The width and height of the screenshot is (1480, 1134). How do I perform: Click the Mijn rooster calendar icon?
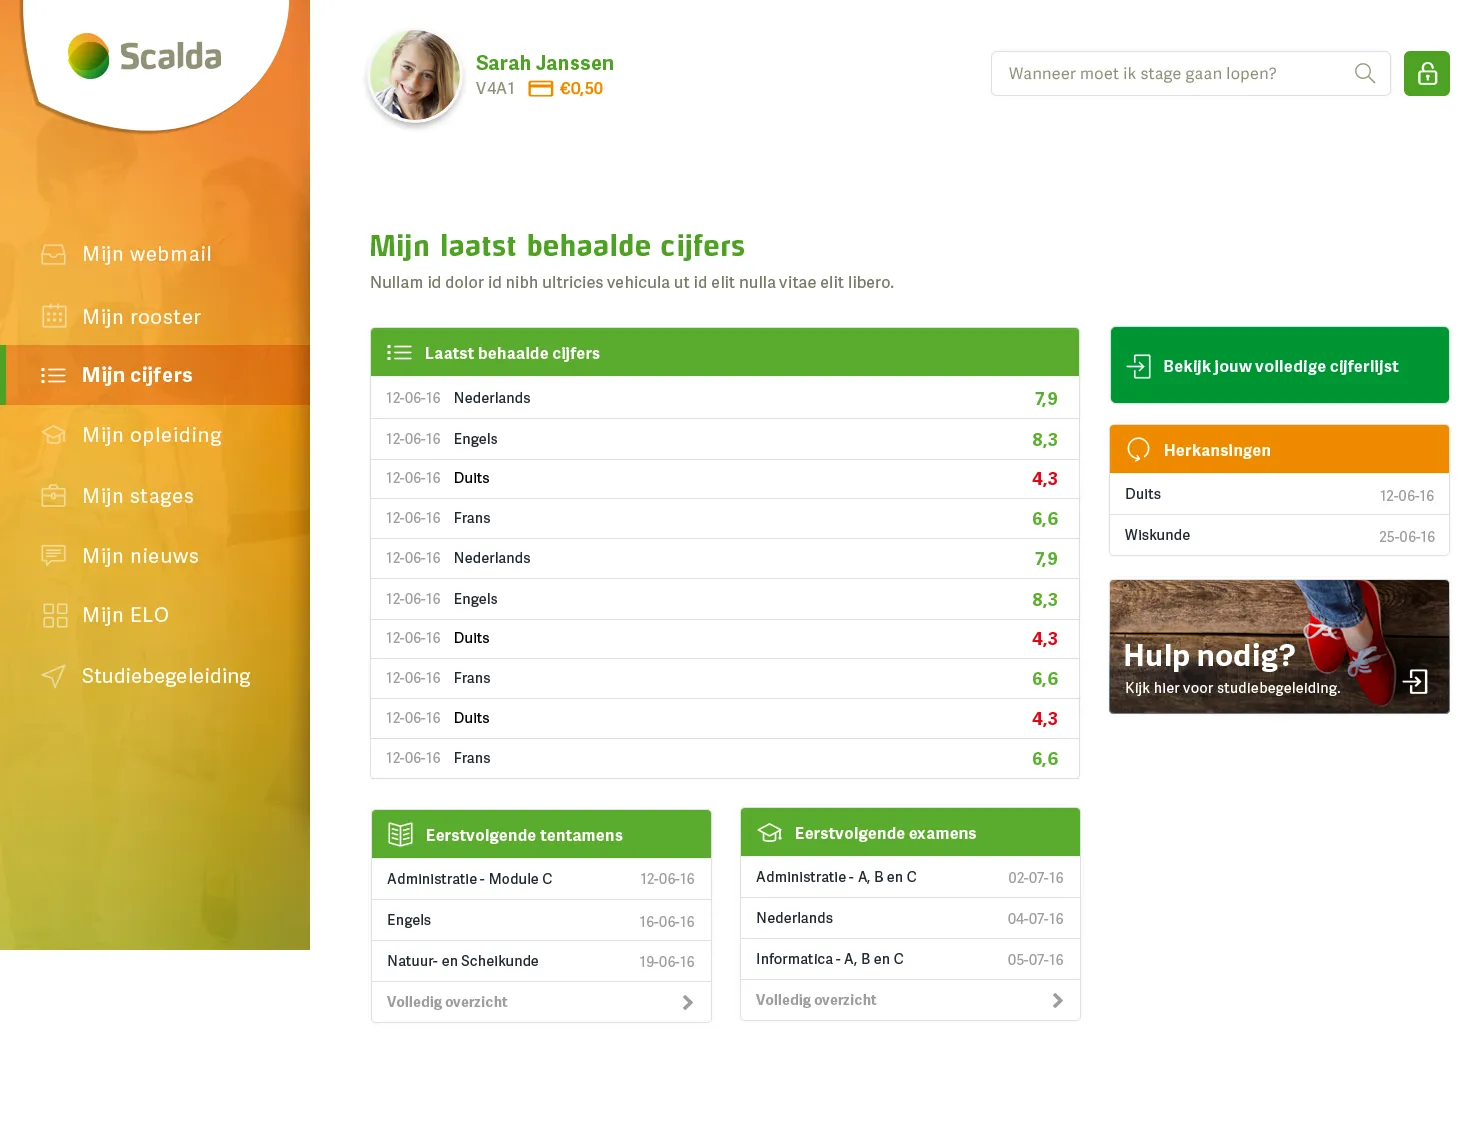coord(54,316)
